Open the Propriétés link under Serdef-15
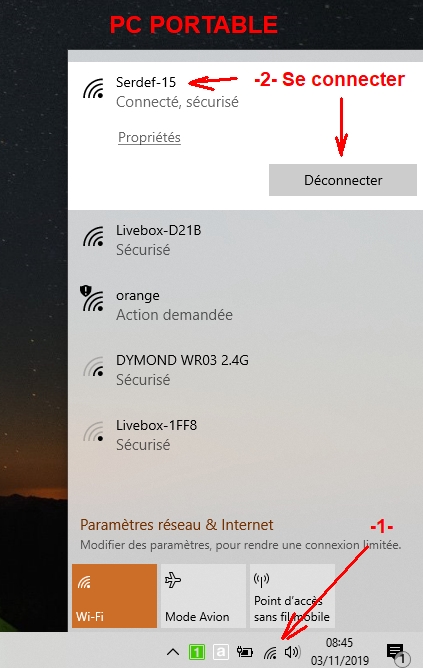 pyautogui.click(x=150, y=138)
